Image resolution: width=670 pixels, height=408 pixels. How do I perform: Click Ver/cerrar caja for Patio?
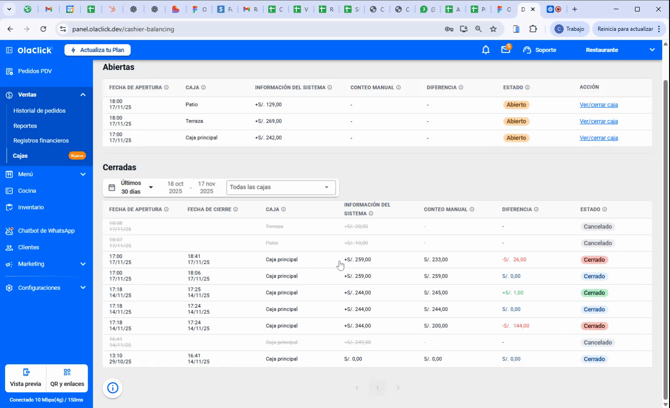(599, 105)
